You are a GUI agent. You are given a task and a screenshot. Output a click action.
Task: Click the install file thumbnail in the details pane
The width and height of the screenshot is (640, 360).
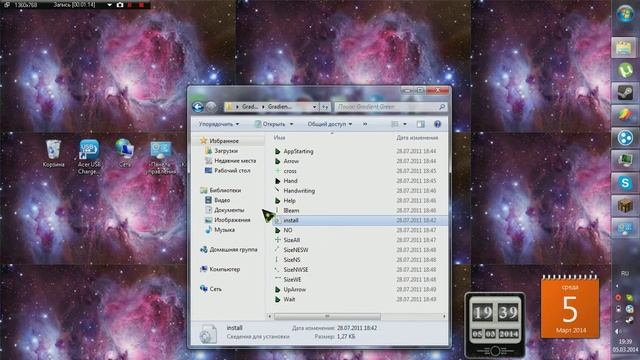(208, 333)
